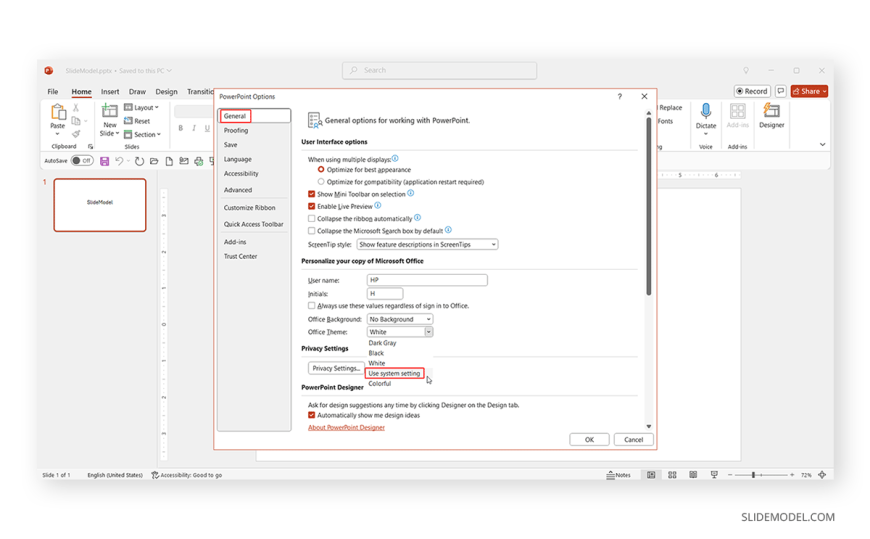Switch to the Draw ribbon tab

coord(137,92)
